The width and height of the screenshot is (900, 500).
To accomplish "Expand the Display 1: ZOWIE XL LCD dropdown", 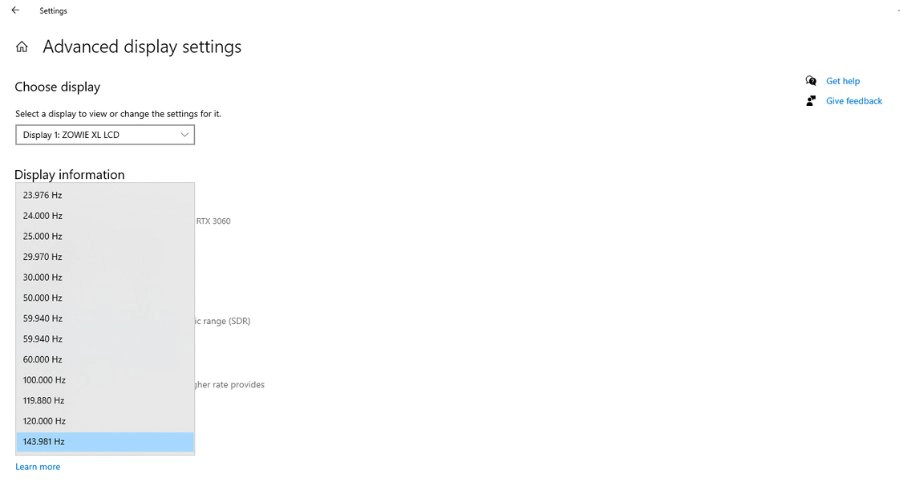I will [x=105, y=135].
